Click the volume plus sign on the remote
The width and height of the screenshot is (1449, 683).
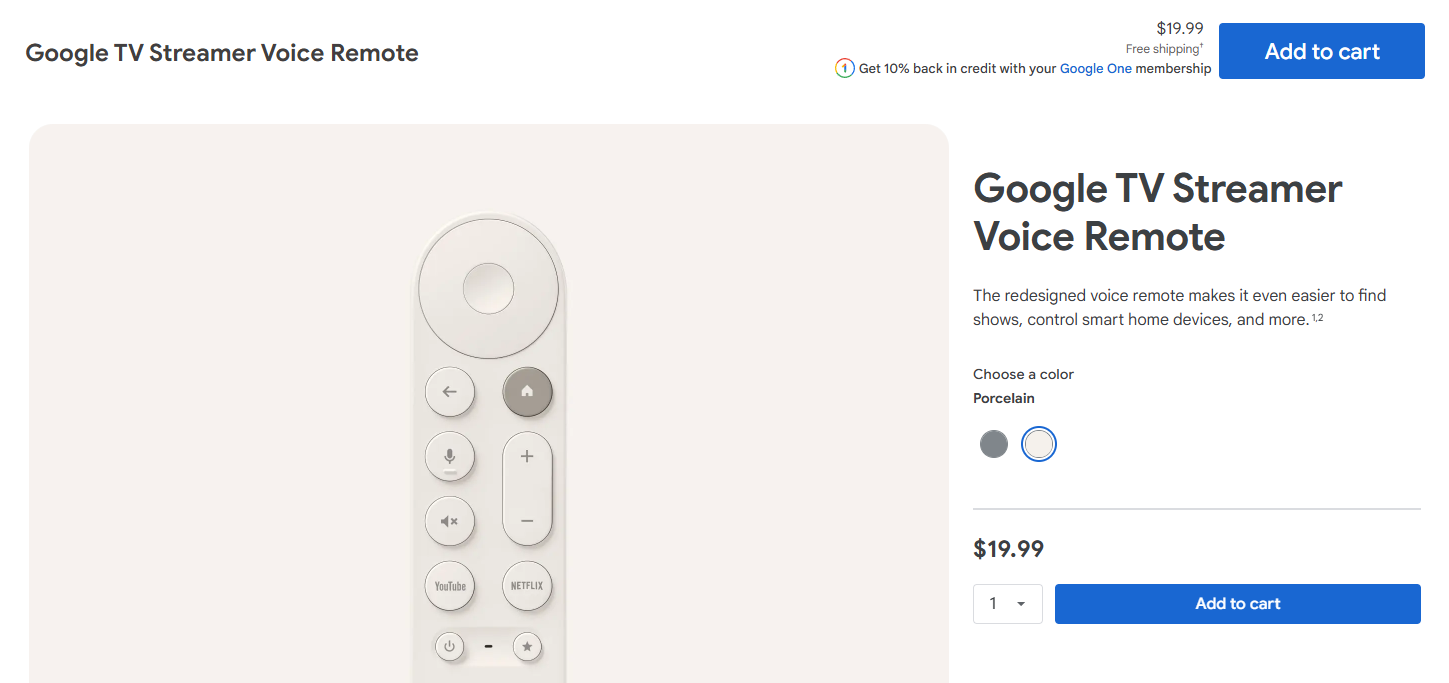527,457
